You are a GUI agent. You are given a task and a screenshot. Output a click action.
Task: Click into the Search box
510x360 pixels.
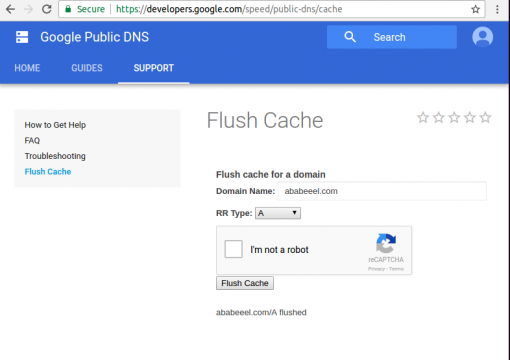point(392,37)
